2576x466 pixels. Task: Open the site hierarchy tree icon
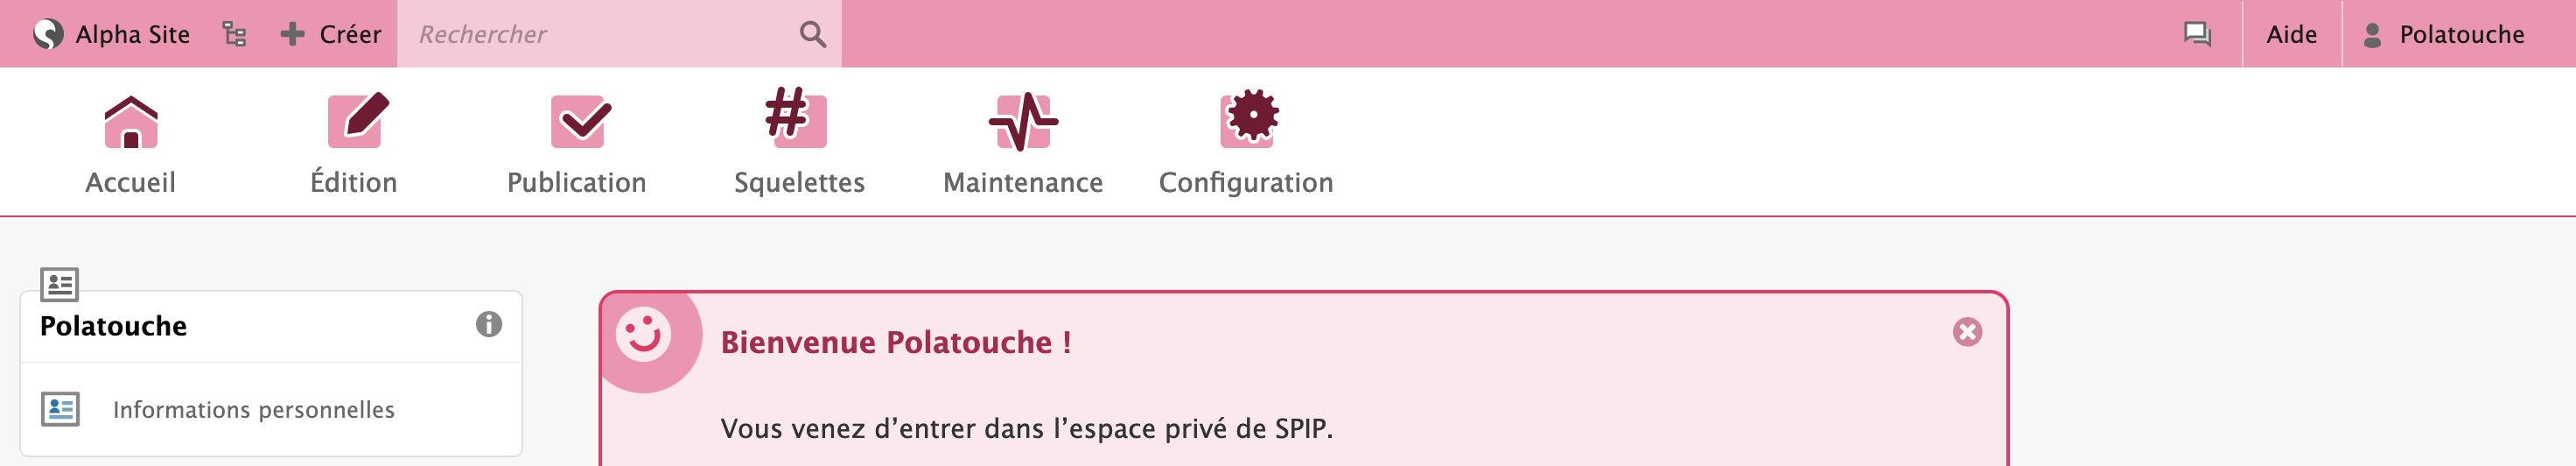coord(234,34)
